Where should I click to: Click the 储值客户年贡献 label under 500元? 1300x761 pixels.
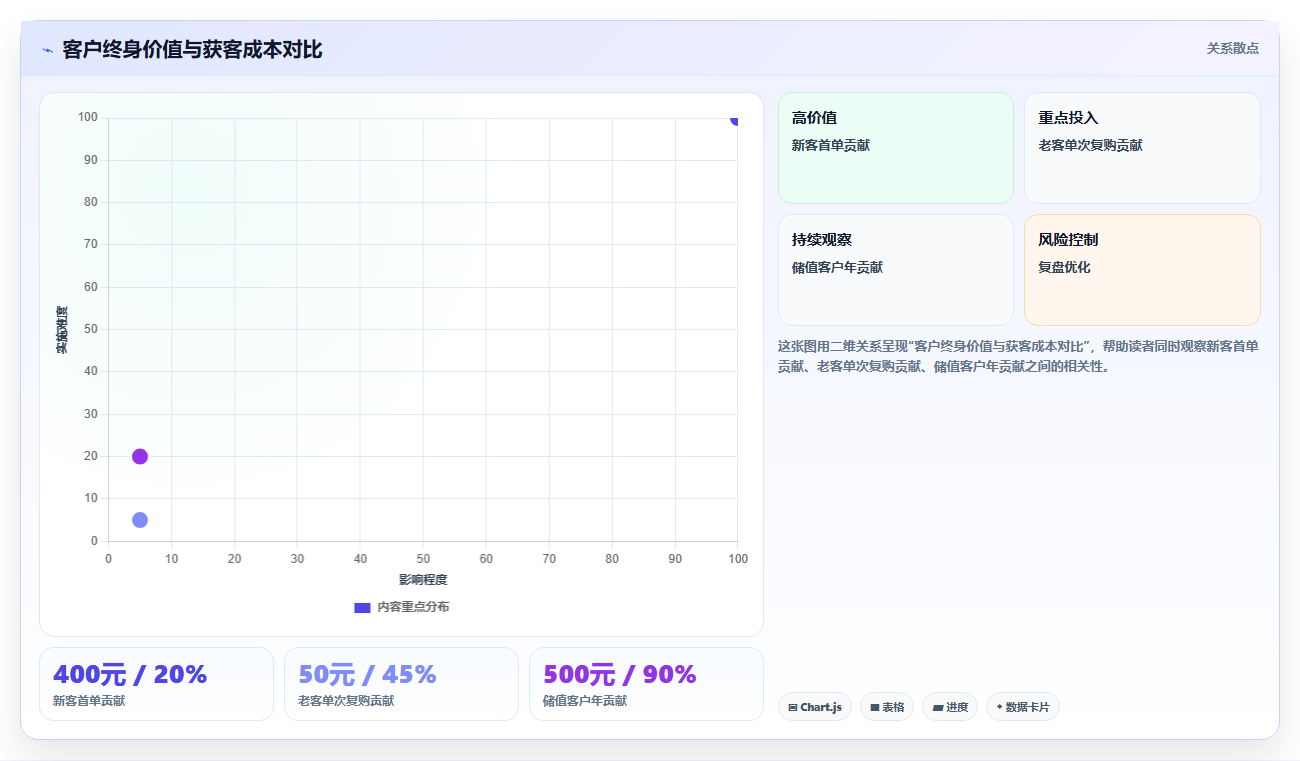(x=585, y=701)
